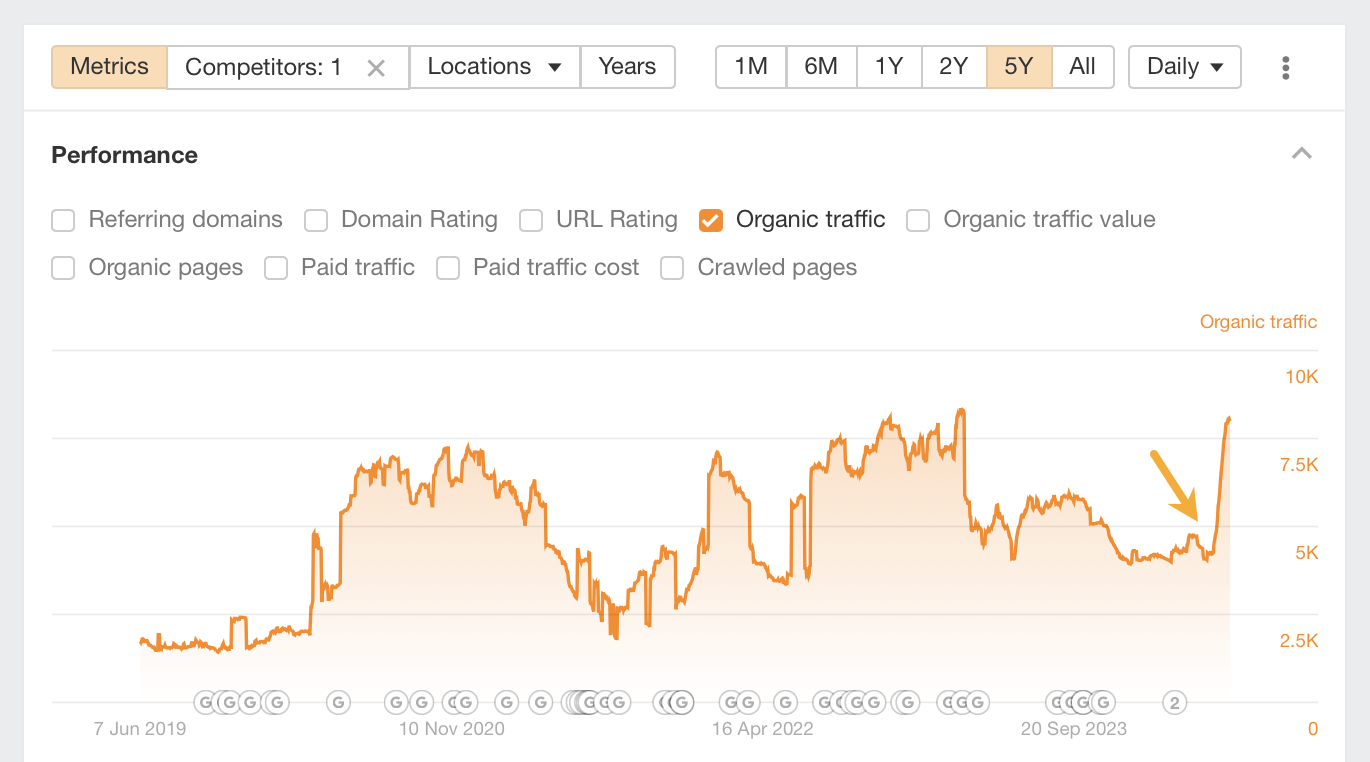Click the G update marker near 7 Jun 2019

(x=205, y=702)
